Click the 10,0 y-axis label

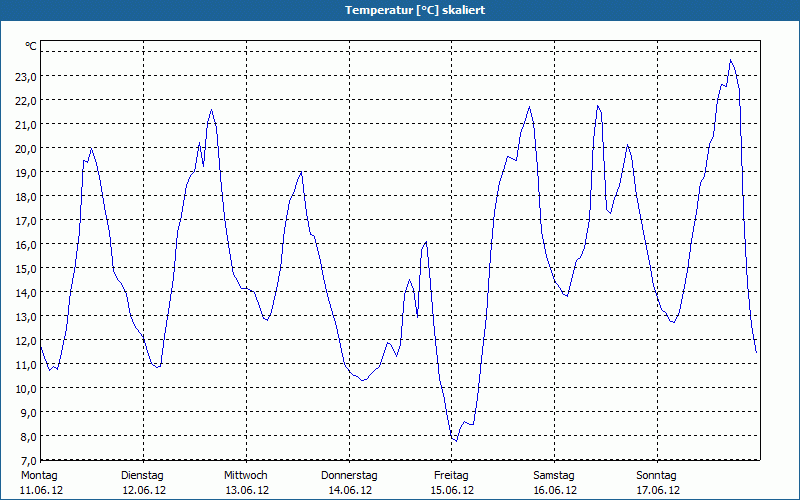pos(27,388)
